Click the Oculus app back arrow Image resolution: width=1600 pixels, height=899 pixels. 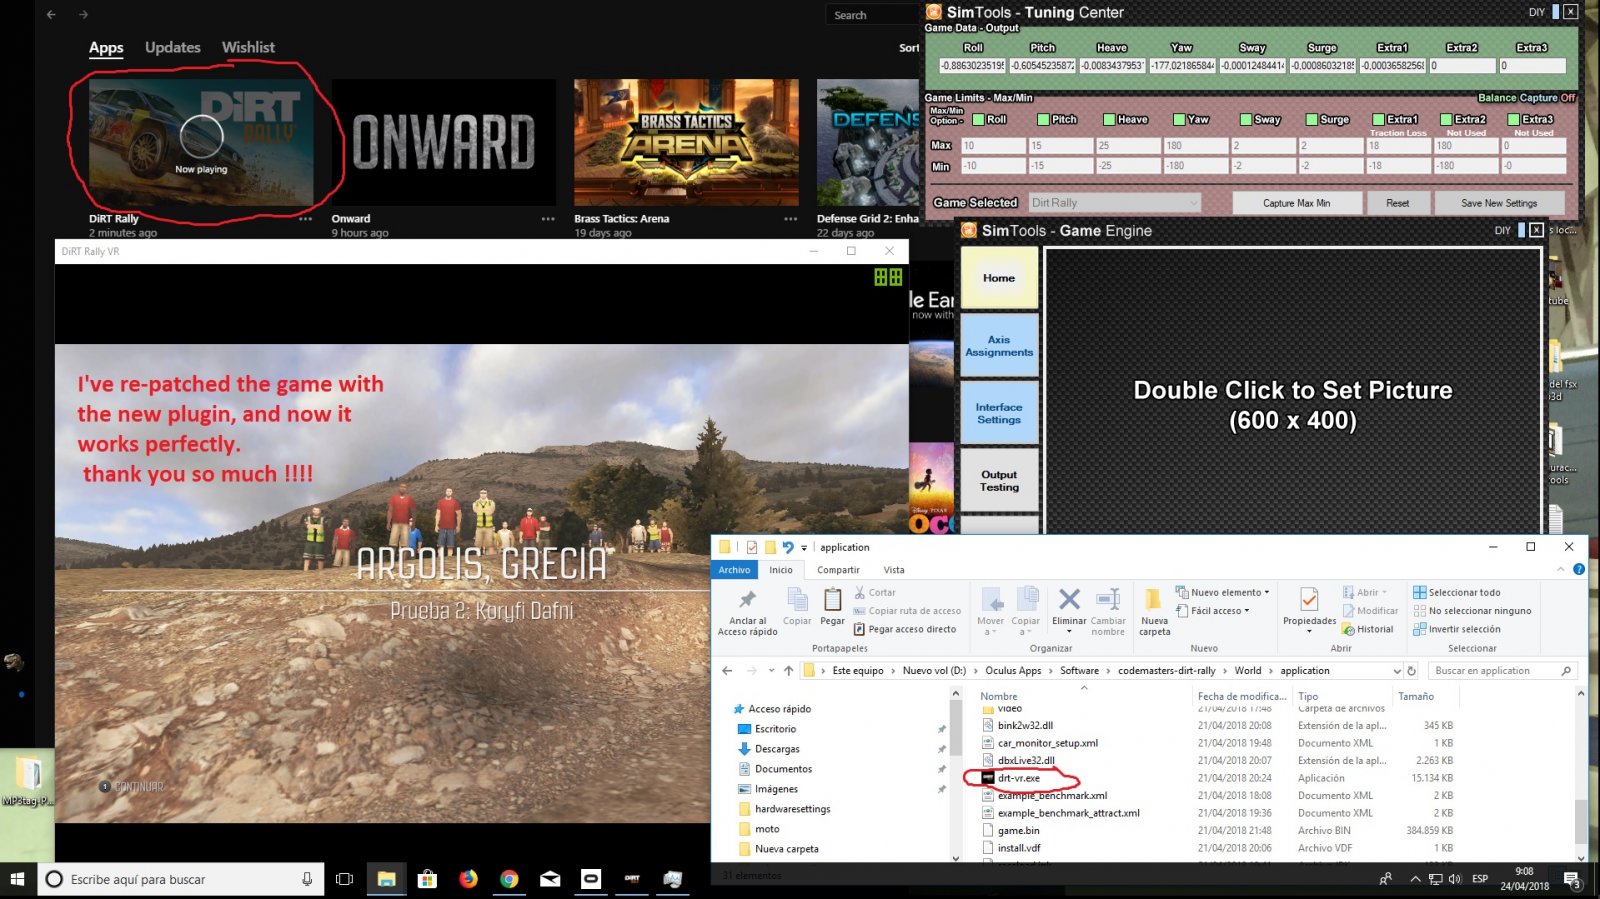51,14
